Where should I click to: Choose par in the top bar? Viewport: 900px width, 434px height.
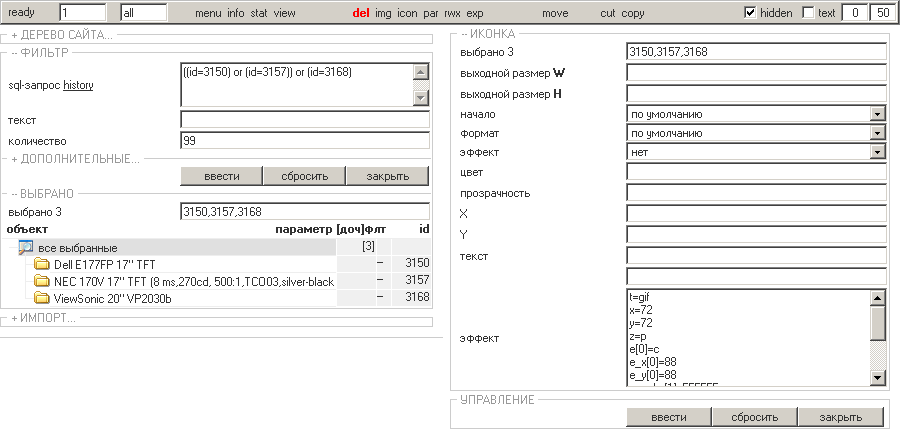[x=431, y=13]
